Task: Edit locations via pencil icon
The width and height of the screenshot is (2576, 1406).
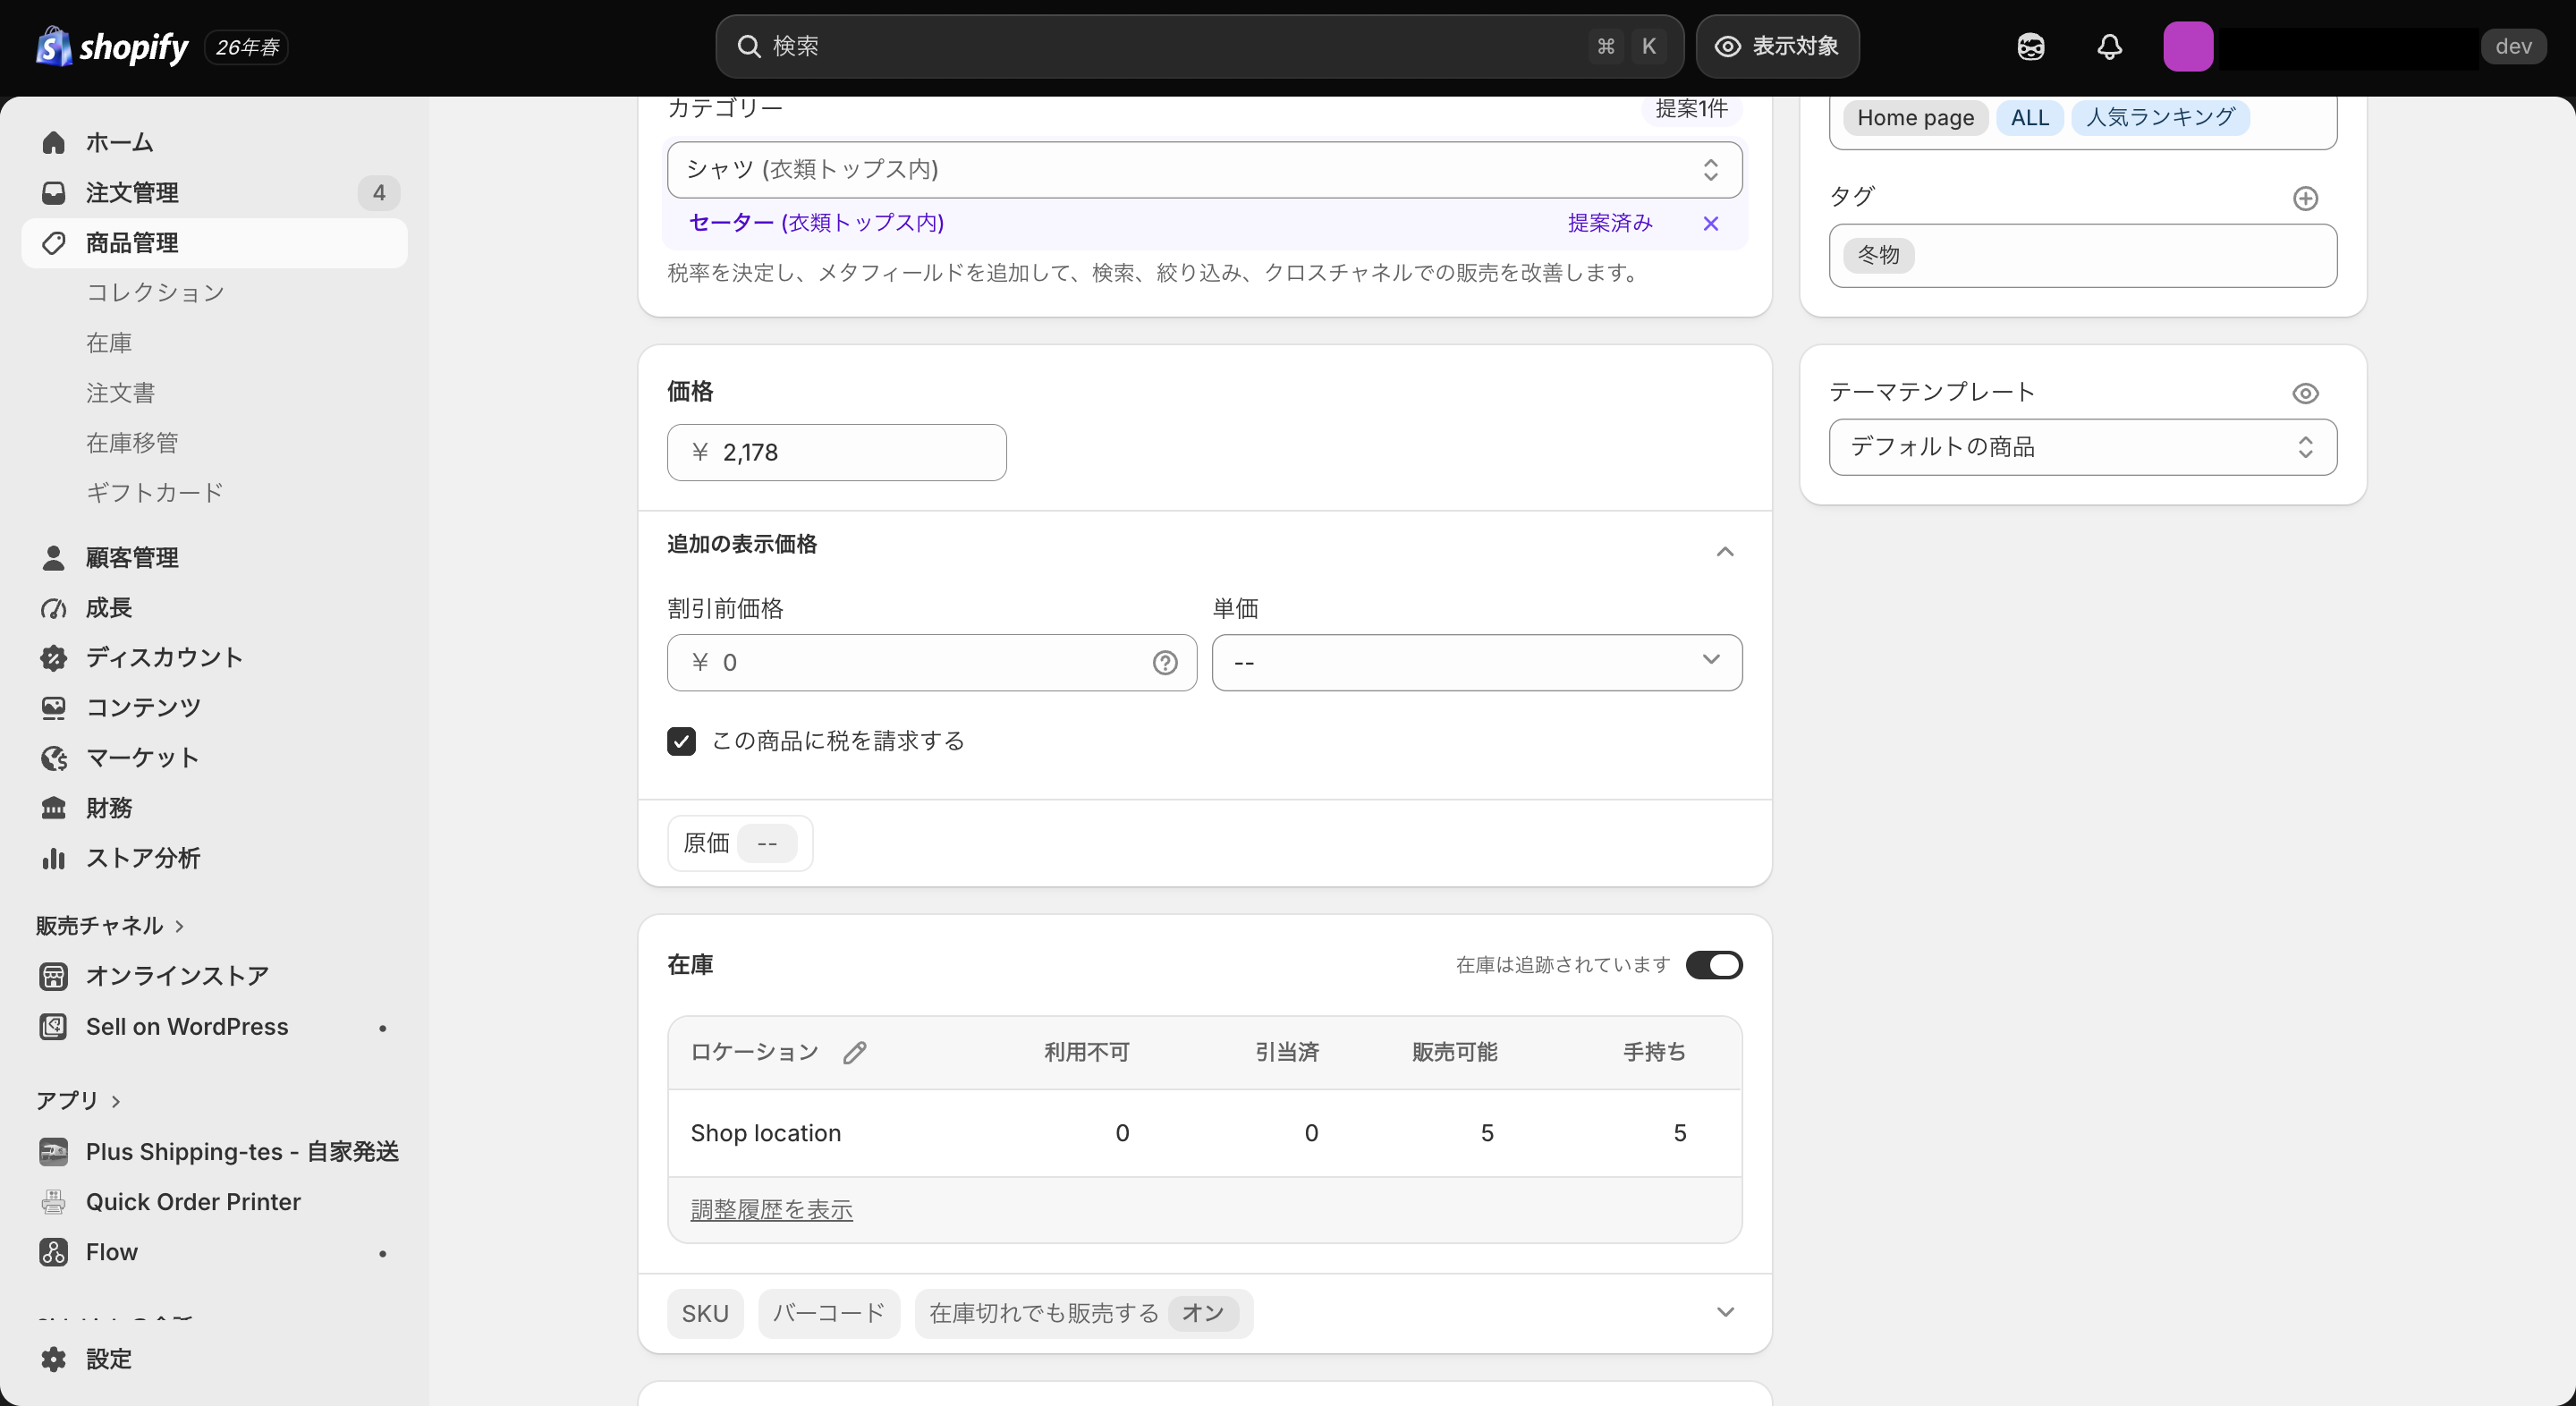Action: click(854, 1052)
